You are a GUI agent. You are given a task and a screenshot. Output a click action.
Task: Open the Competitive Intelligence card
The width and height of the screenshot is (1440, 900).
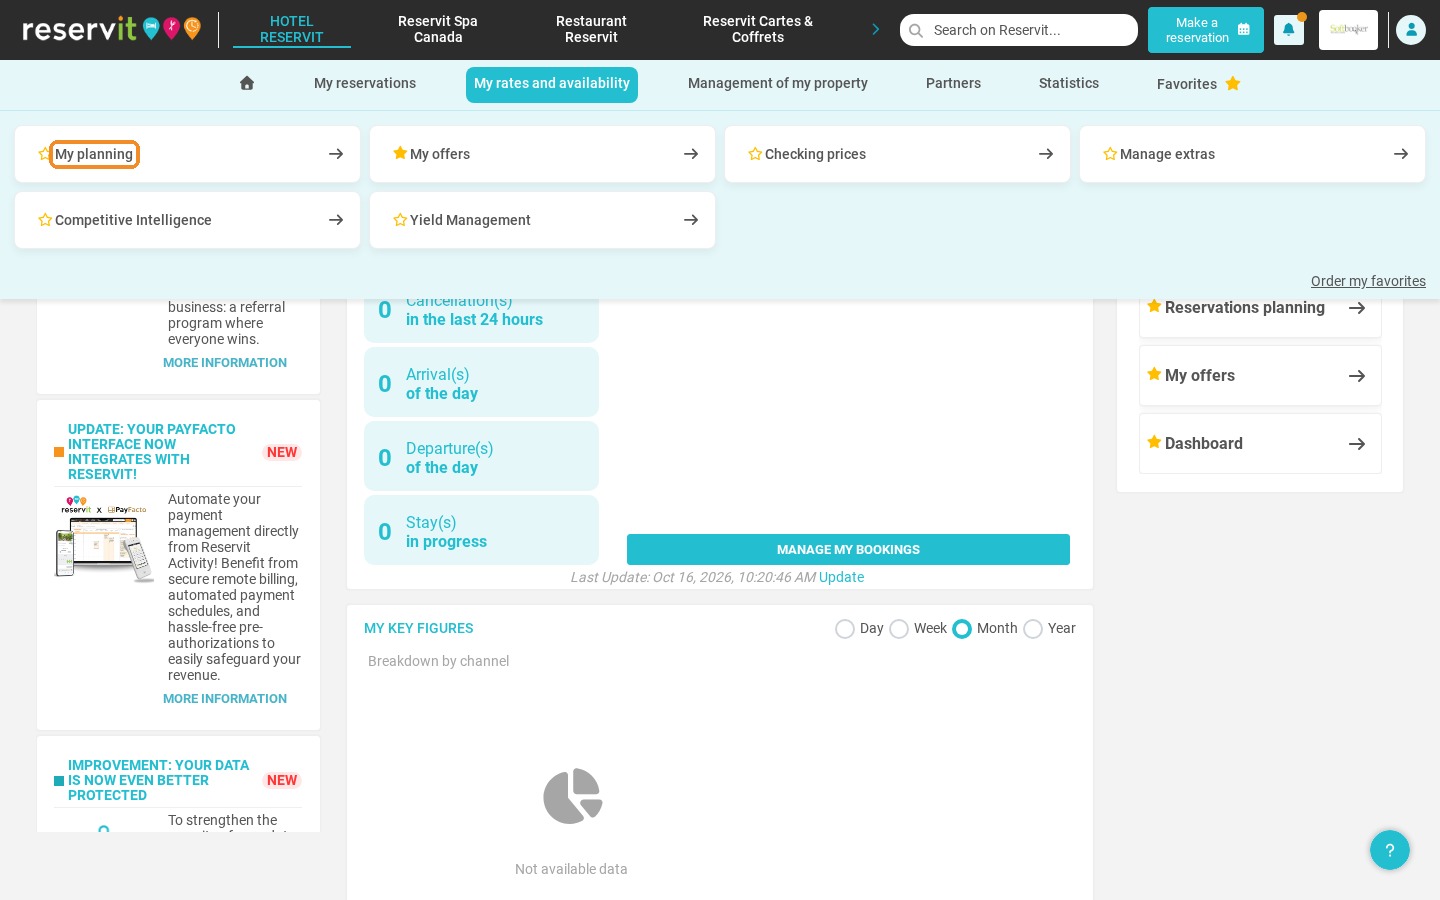[187, 220]
